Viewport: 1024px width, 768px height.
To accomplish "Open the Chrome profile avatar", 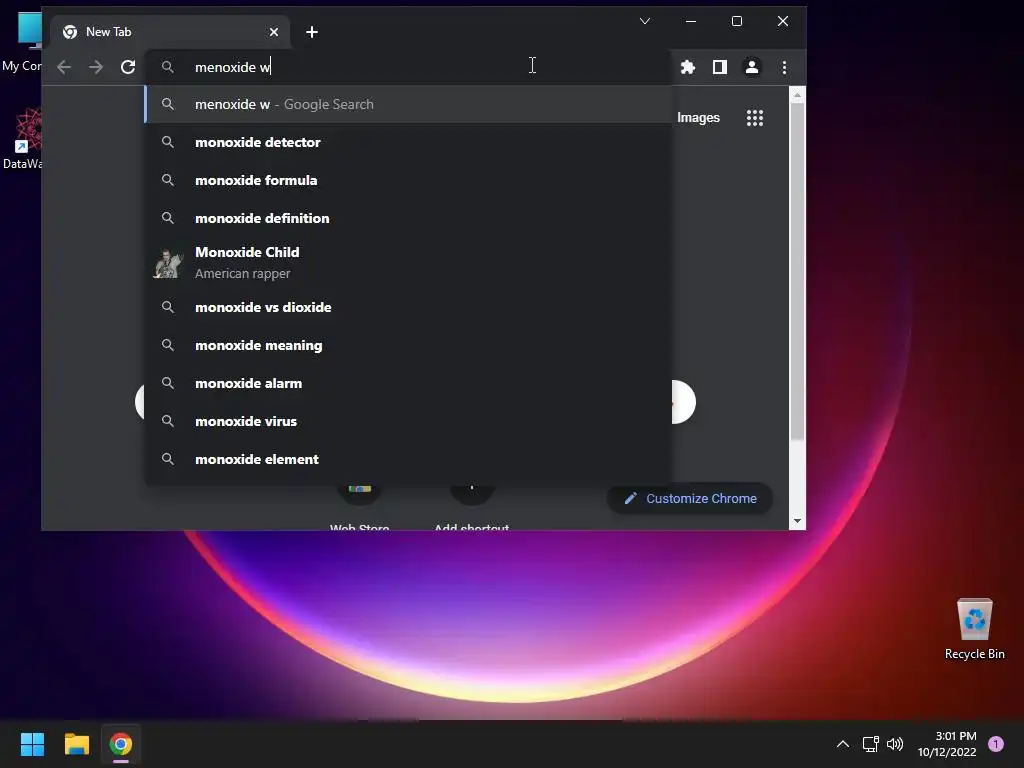I will pos(752,67).
